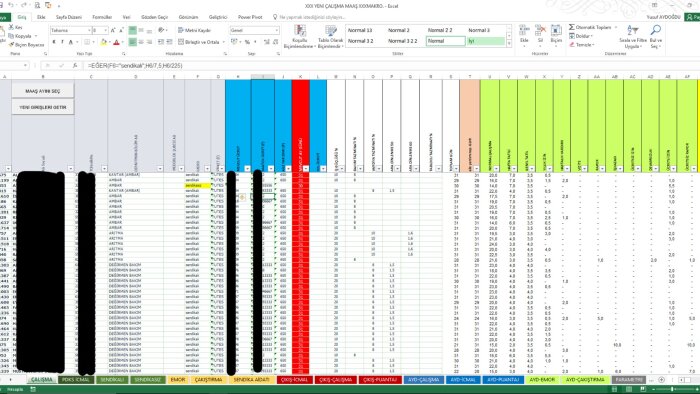Toggle left horizontal text alignment
700x394 pixels.
pyautogui.click(x=133, y=42)
